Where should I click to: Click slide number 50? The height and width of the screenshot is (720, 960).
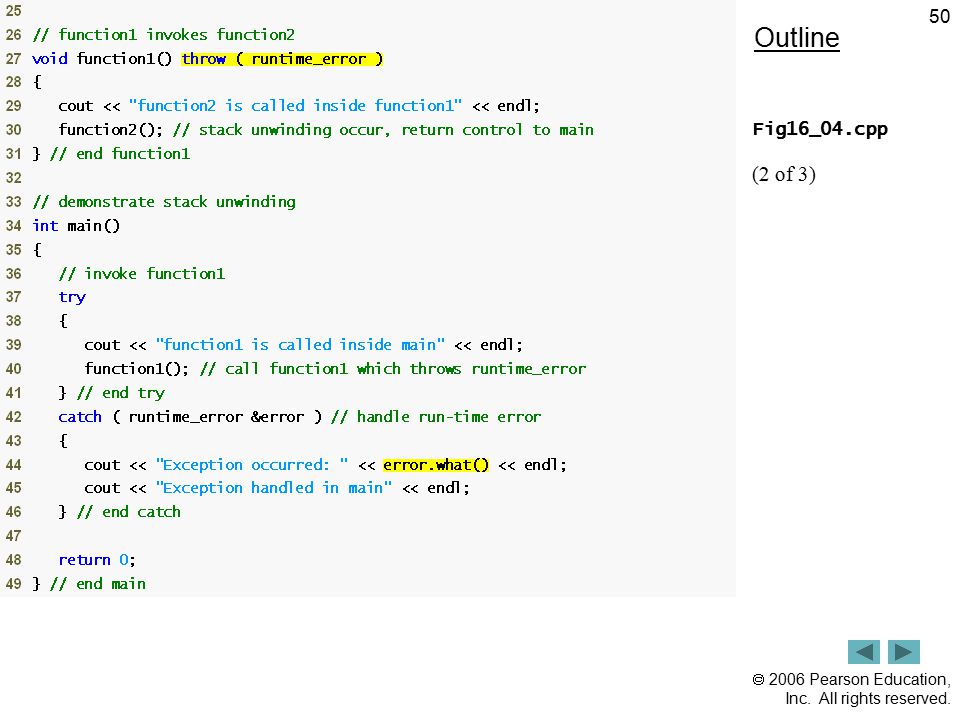click(x=939, y=16)
